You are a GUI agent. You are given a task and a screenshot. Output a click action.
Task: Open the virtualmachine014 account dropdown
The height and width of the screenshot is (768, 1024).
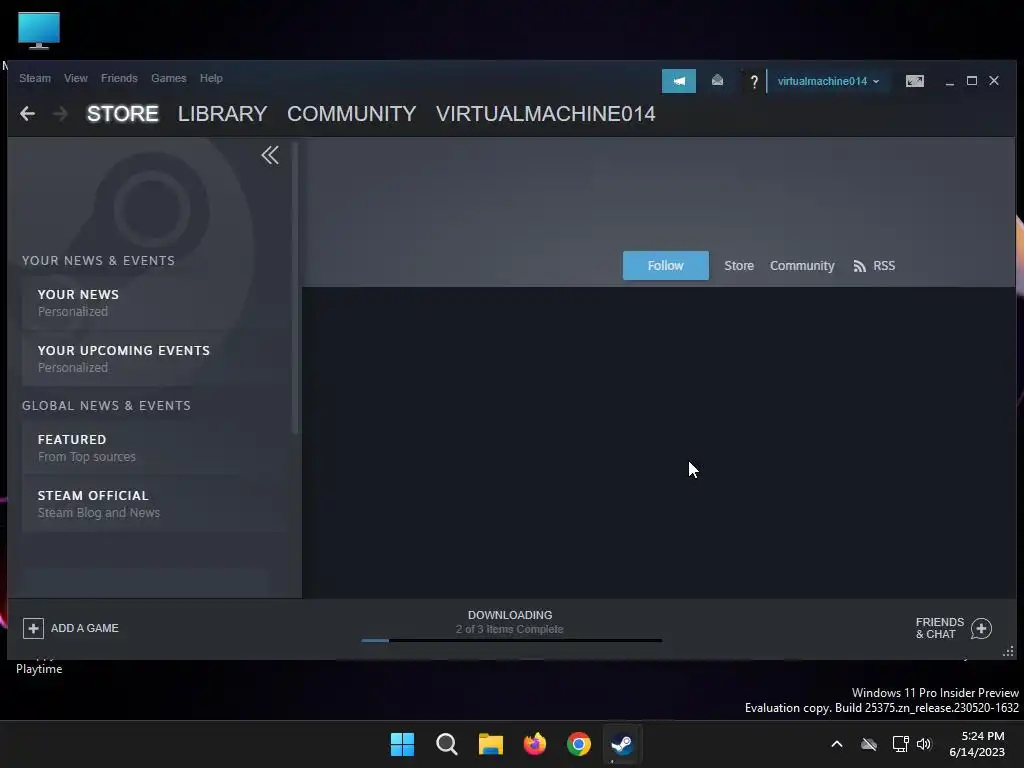828,82
